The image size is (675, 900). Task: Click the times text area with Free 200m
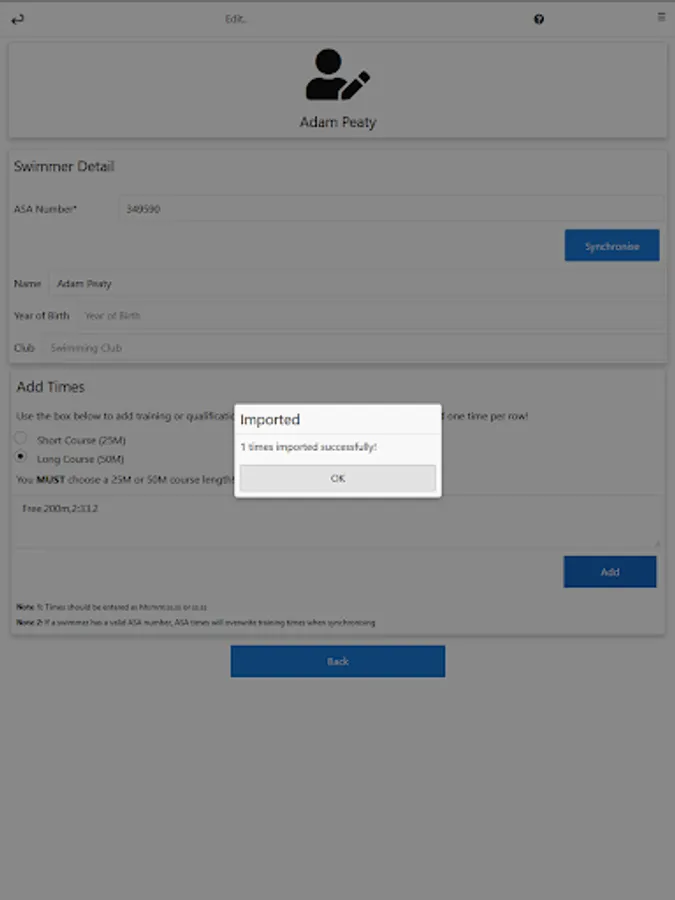(336, 522)
